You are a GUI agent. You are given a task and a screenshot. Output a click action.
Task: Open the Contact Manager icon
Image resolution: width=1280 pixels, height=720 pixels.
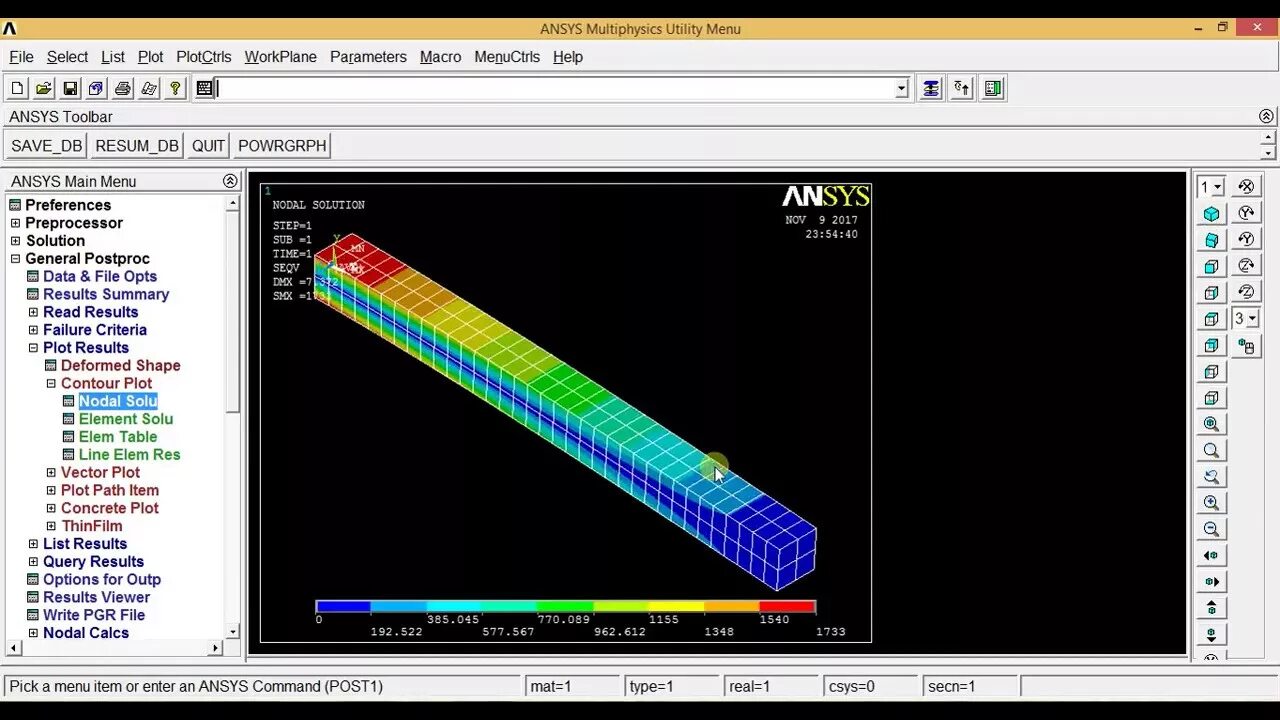click(992, 88)
